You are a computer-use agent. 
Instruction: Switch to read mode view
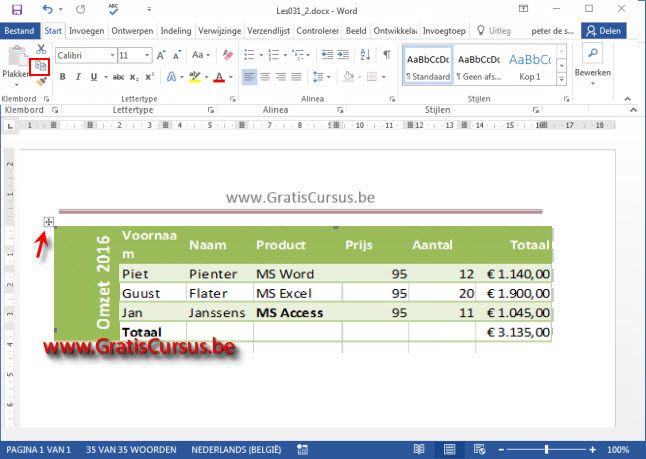point(419,449)
